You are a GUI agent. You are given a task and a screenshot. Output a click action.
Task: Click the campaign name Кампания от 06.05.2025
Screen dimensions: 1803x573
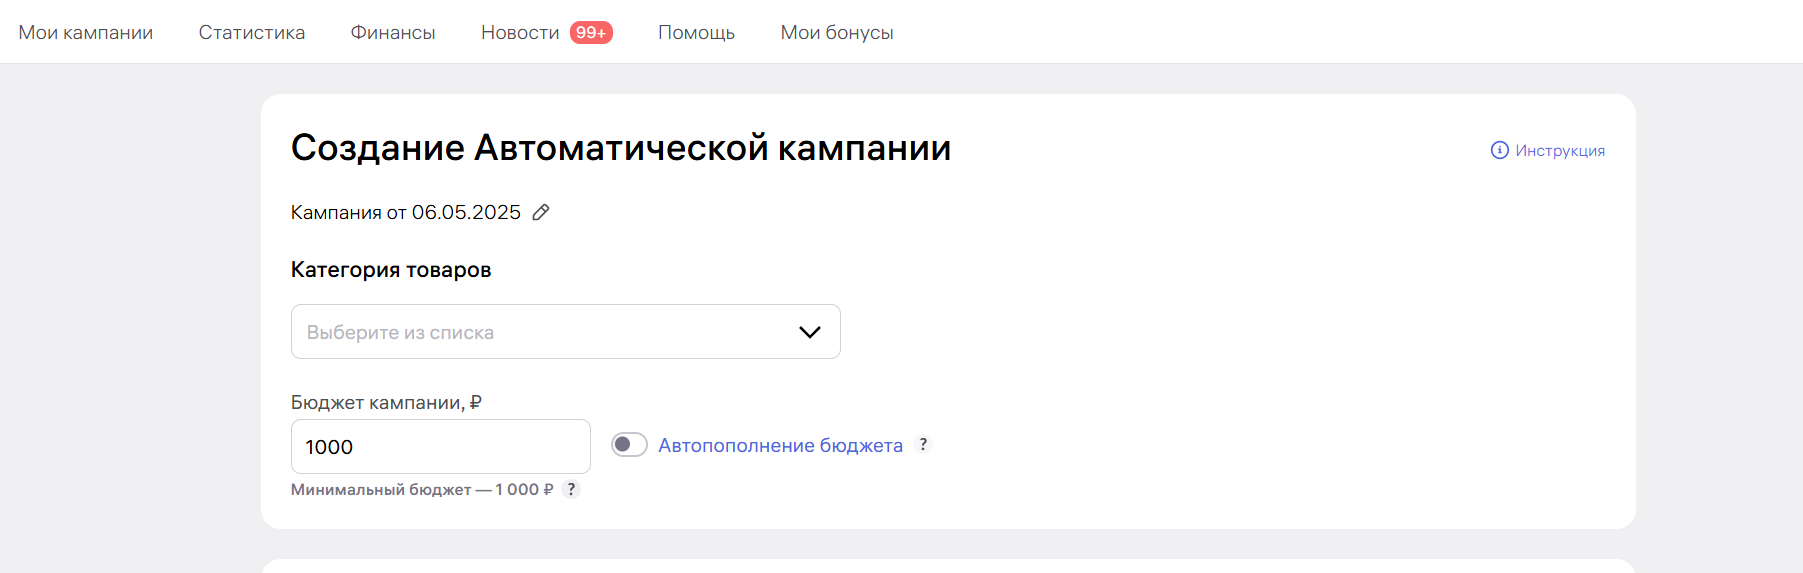406,212
